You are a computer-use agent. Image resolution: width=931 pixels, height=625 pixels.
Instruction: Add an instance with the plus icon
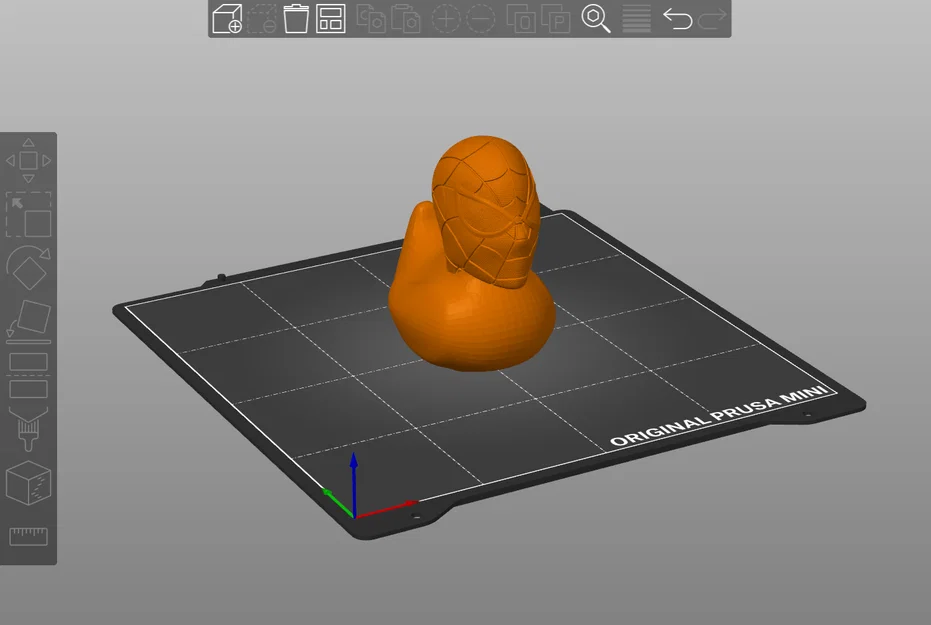pyautogui.click(x=446, y=18)
